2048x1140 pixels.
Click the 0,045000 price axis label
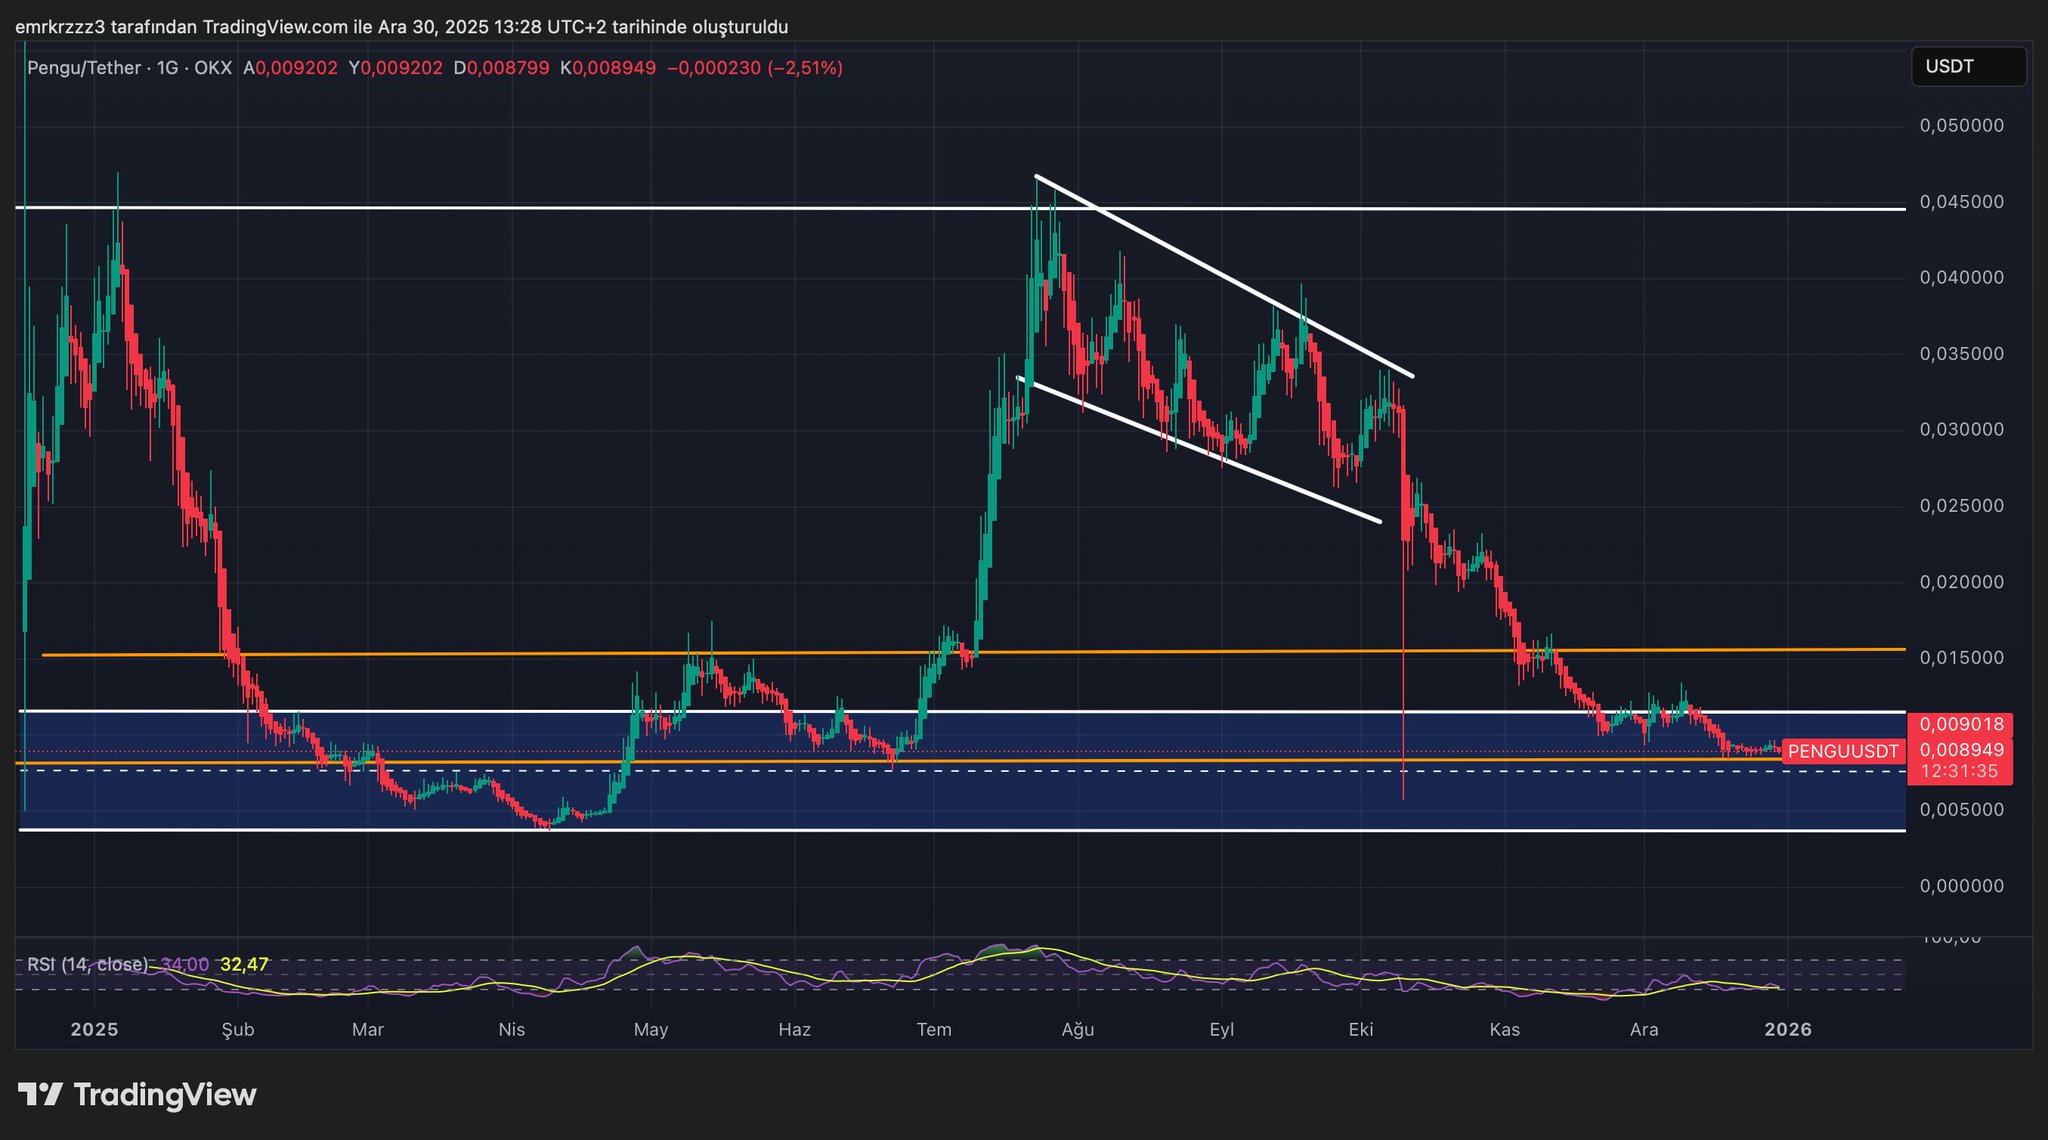pyautogui.click(x=1961, y=202)
